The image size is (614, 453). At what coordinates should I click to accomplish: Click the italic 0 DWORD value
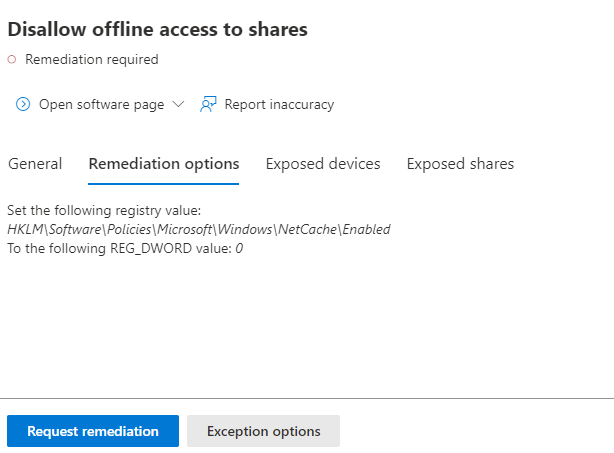point(239,249)
